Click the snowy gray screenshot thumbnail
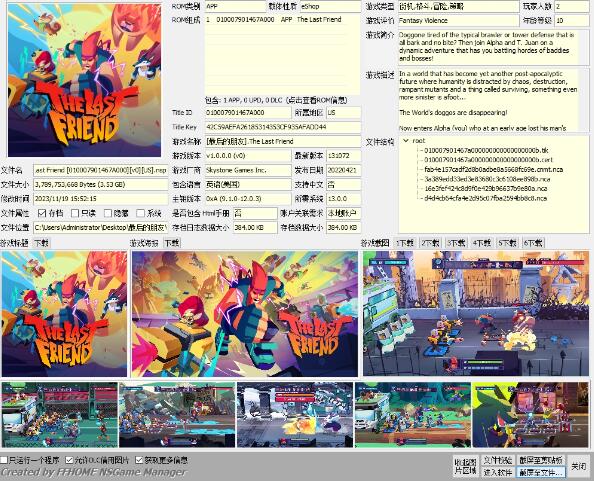594x482 pixels. click(295, 415)
